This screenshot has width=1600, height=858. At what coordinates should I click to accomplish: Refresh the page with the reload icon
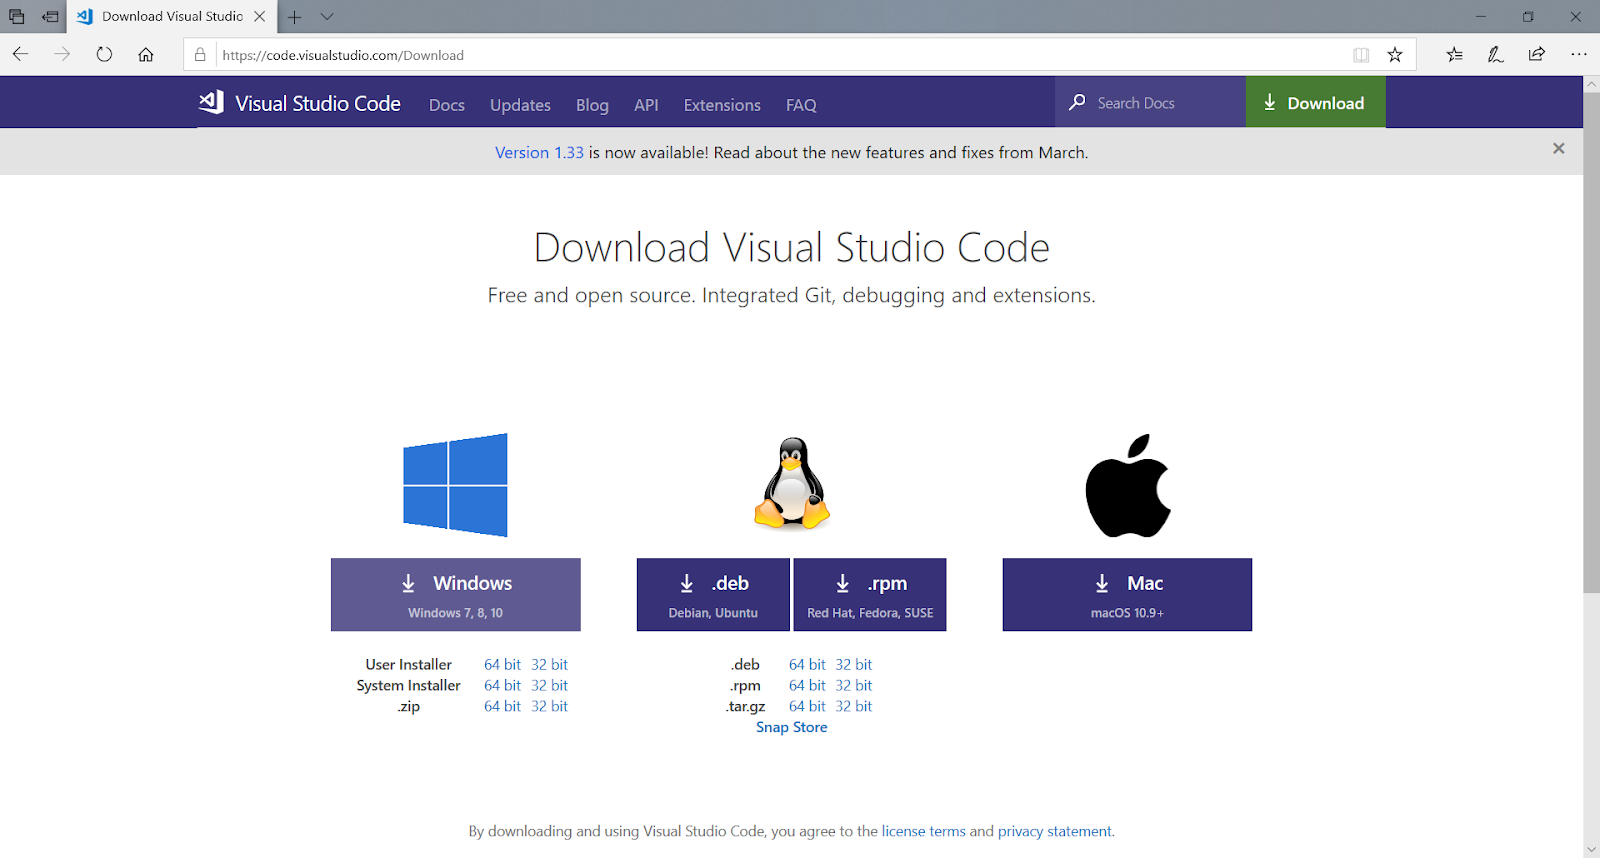click(x=104, y=54)
